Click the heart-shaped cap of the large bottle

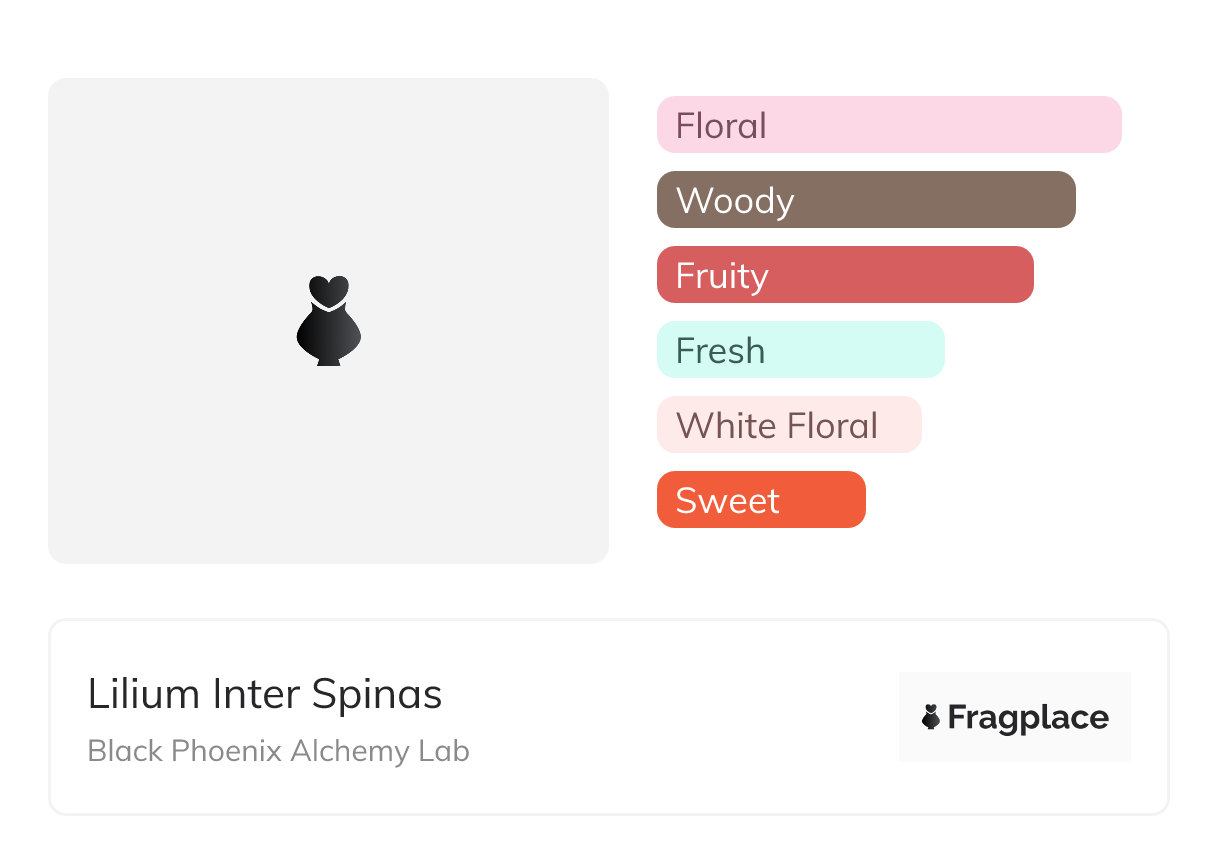tap(328, 289)
